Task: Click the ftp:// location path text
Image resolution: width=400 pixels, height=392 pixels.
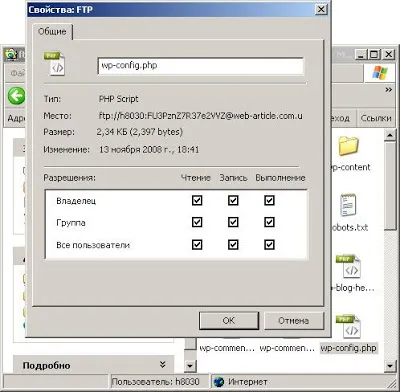Action: point(201,116)
